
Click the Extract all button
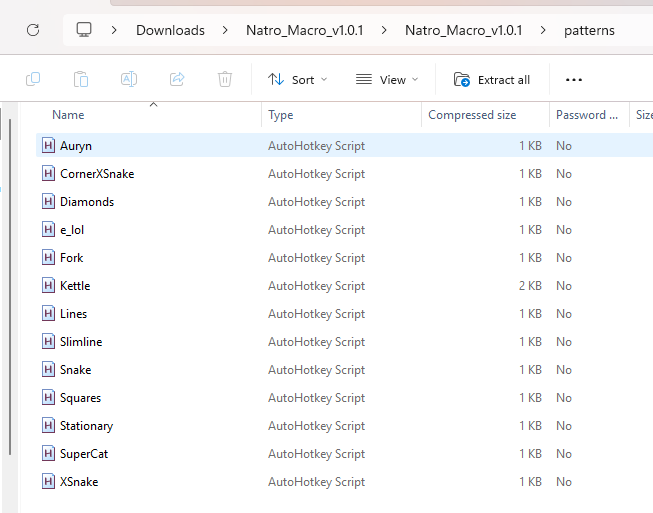point(492,80)
